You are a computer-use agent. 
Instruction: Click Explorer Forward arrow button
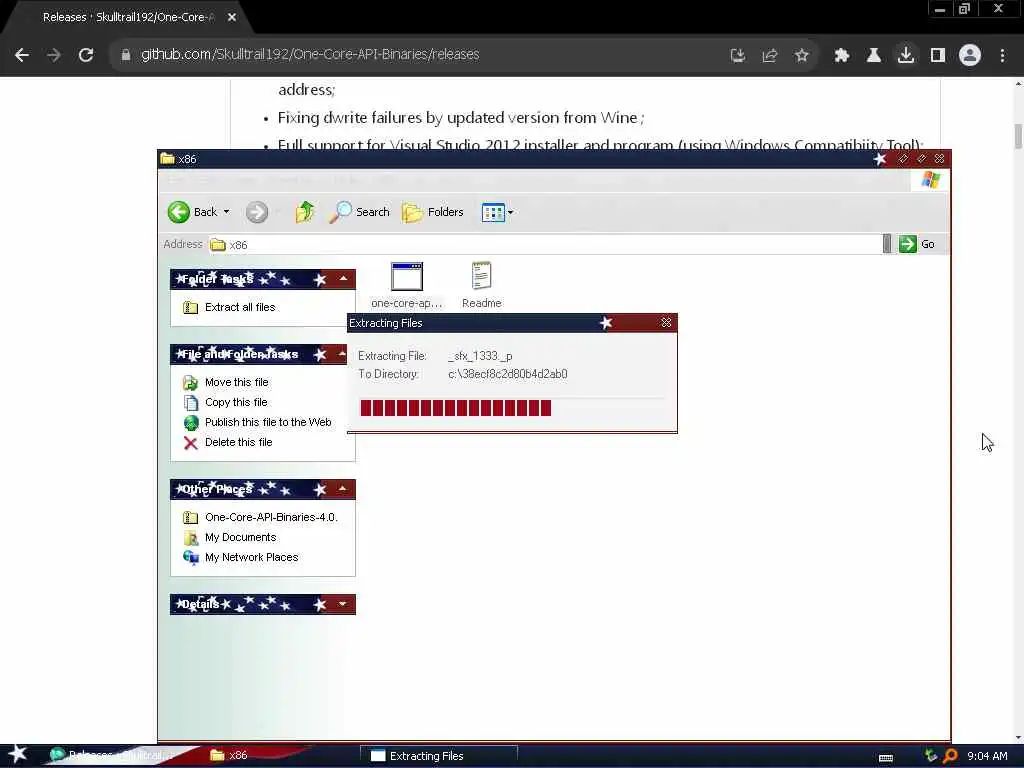[x=257, y=212]
